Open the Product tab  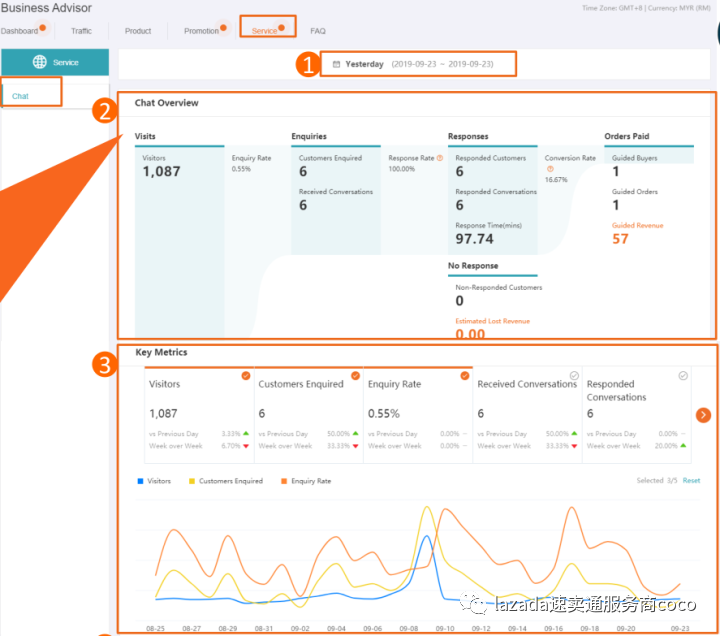click(x=138, y=31)
